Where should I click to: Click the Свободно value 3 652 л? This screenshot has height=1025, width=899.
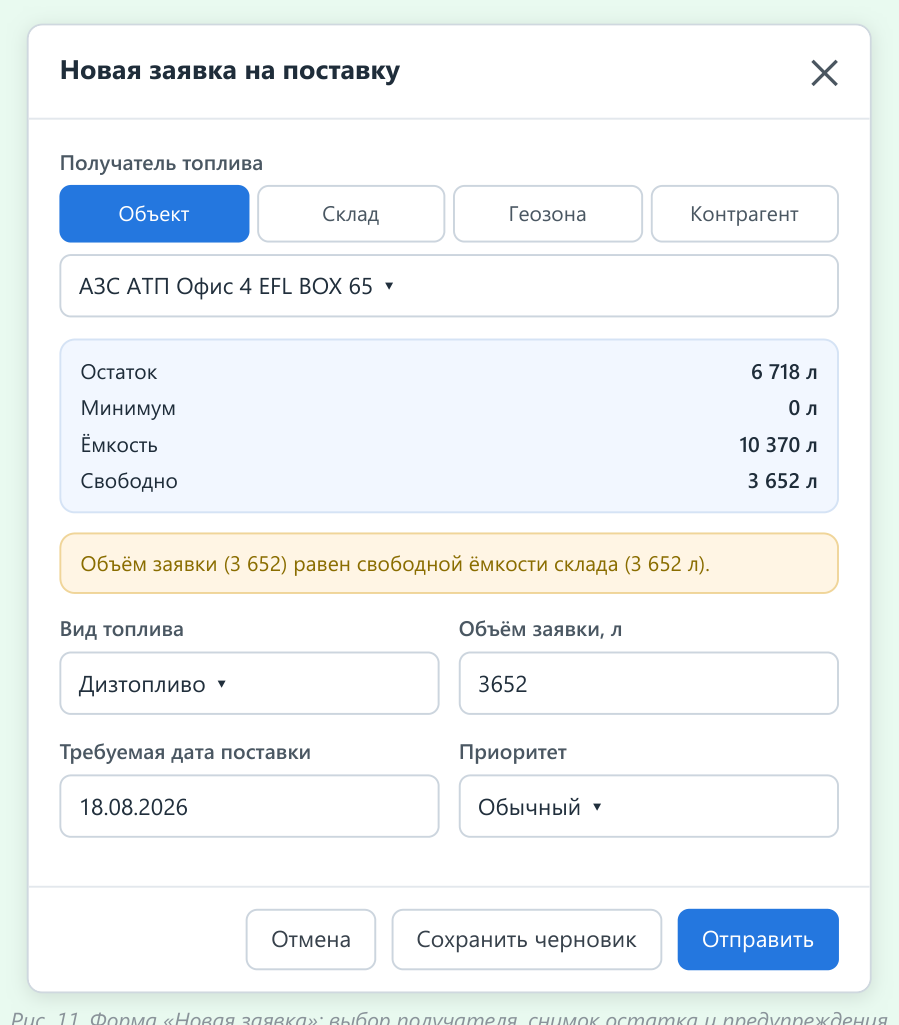pyautogui.click(x=783, y=481)
